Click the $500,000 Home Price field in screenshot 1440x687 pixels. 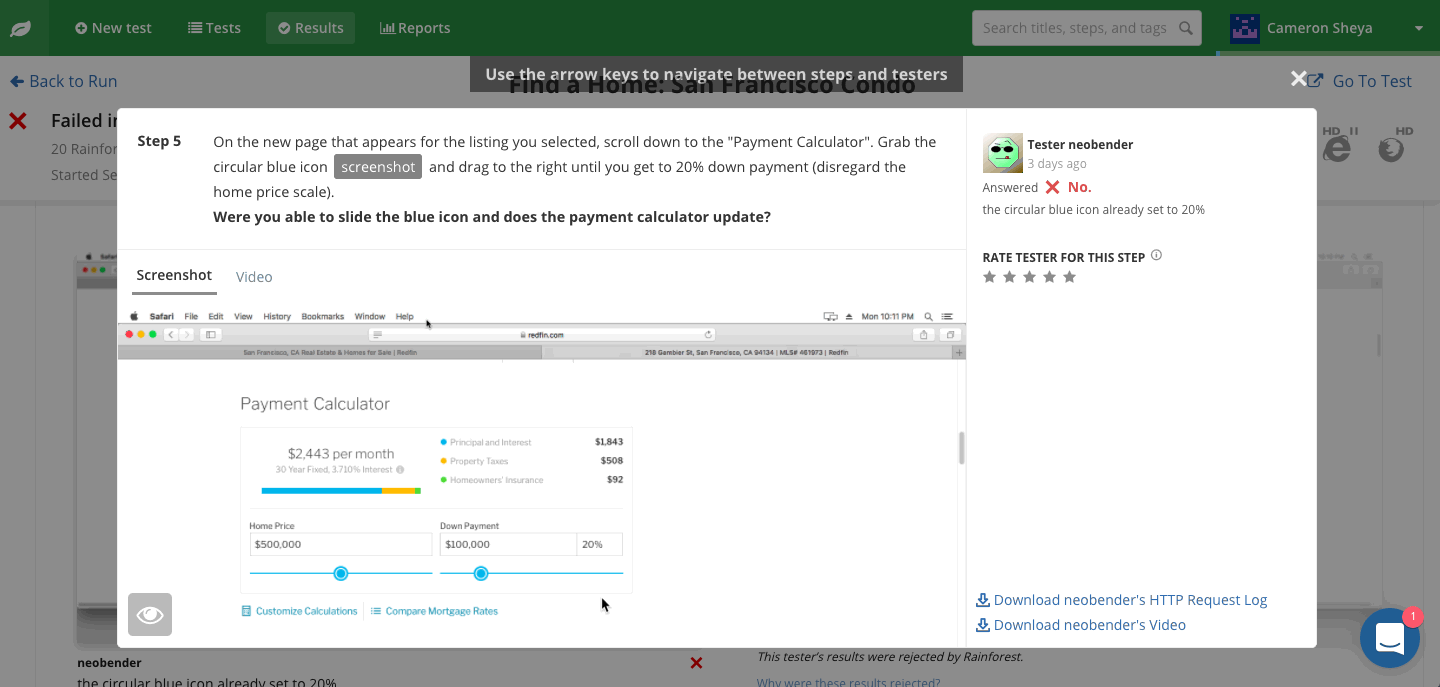tap(341, 544)
